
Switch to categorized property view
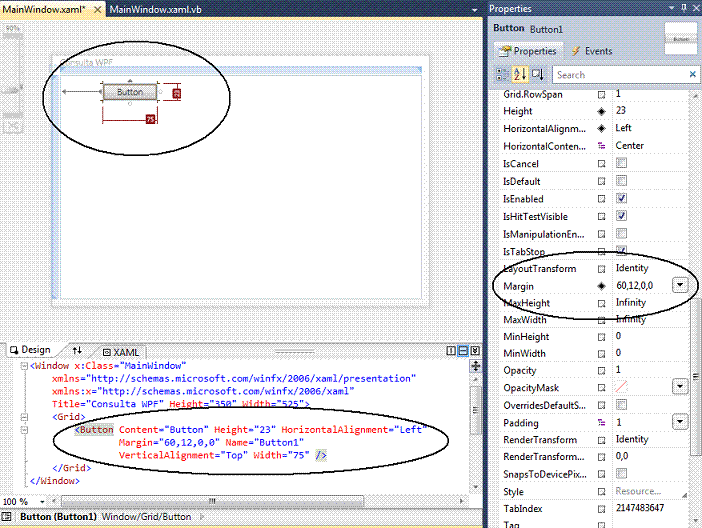502,74
